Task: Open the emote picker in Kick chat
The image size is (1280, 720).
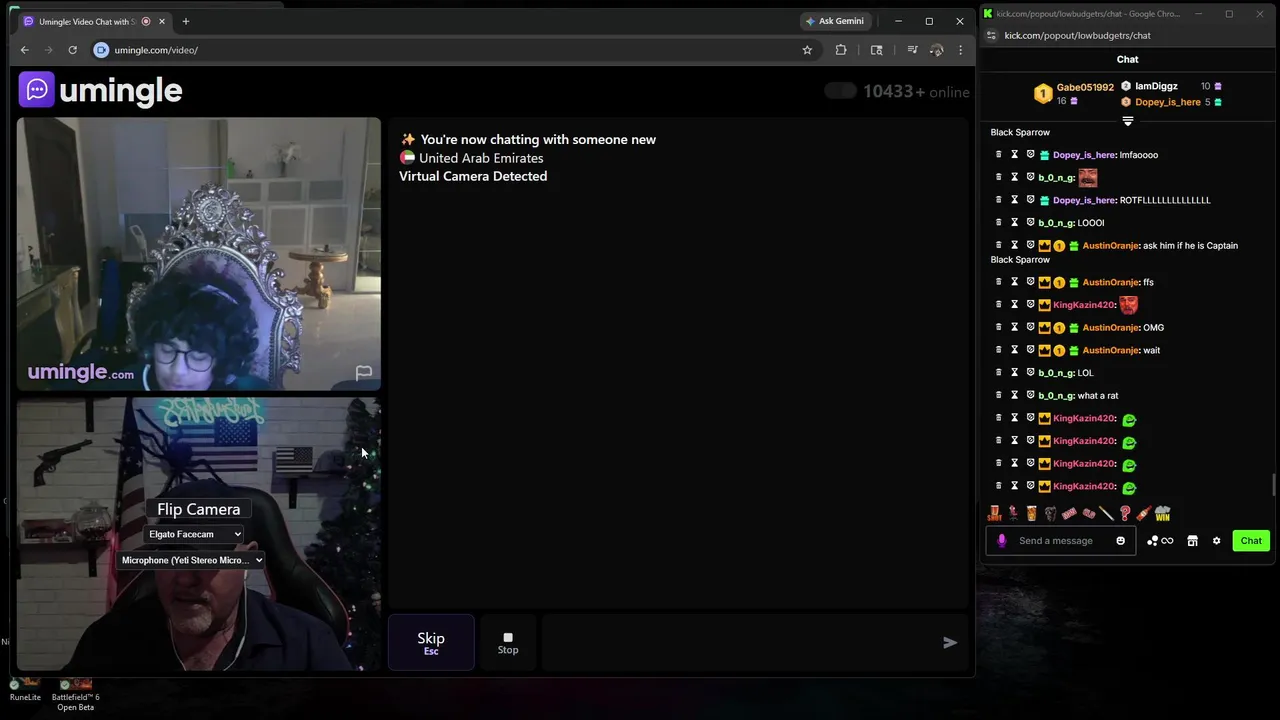Action: pos(1120,541)
